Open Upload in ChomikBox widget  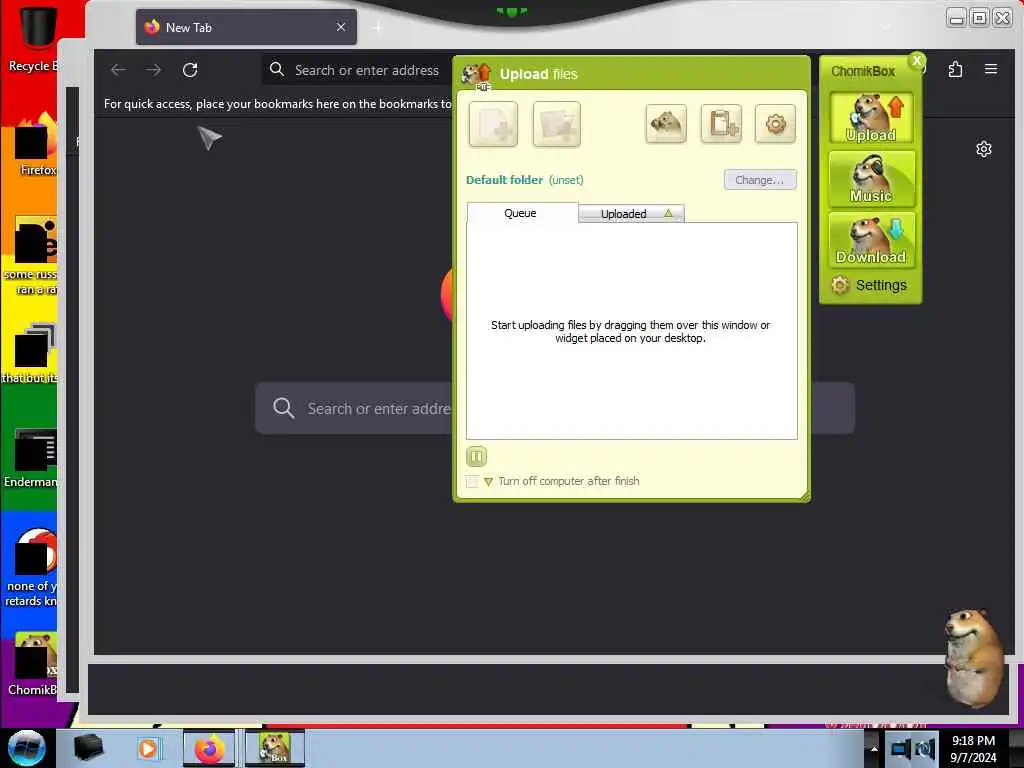pyautogui.click(x=871, y=118)
